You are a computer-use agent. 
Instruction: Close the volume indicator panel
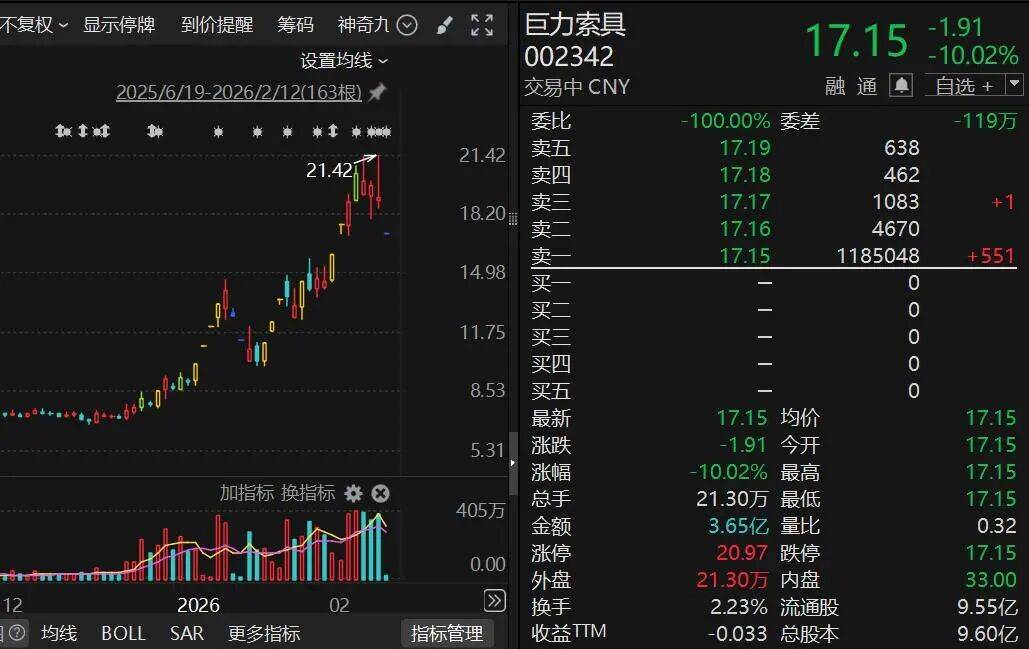[x=380, y=493]
